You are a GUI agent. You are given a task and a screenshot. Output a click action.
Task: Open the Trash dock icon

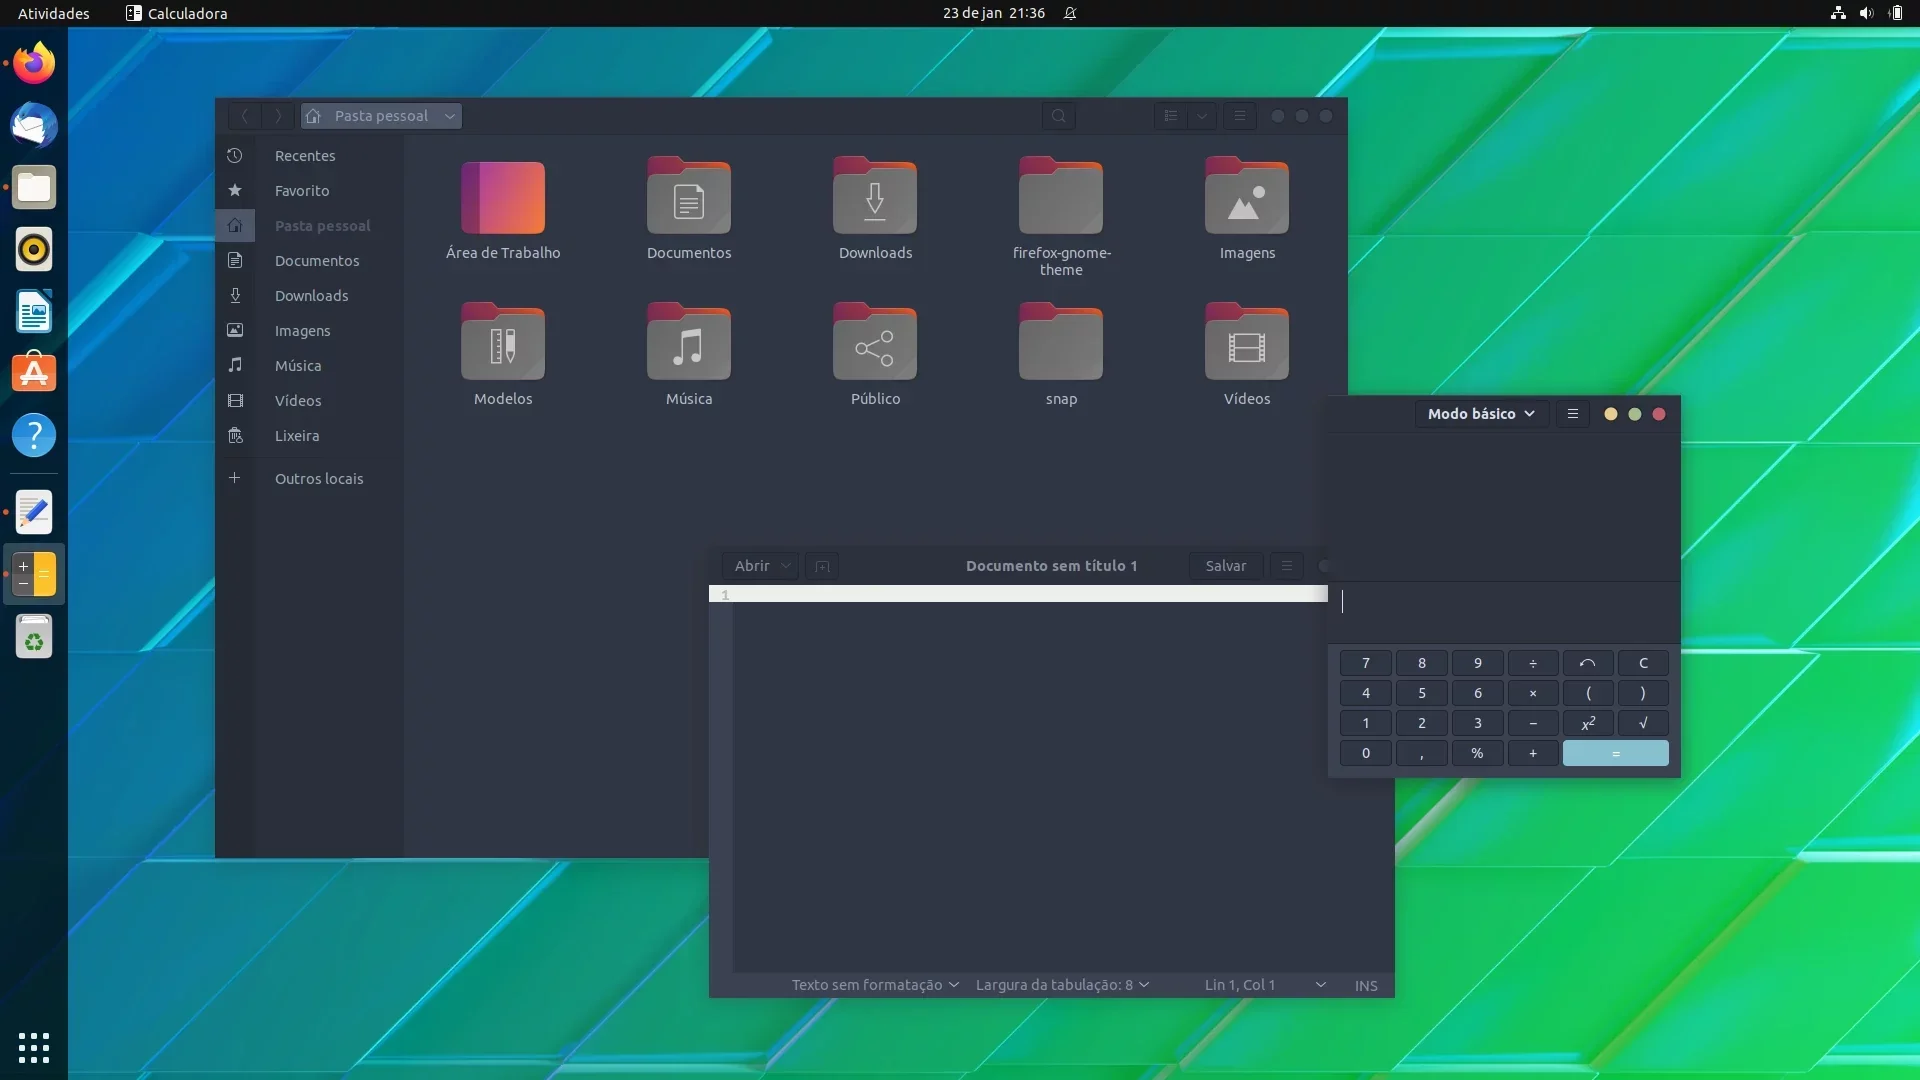(x=34, y=636)
